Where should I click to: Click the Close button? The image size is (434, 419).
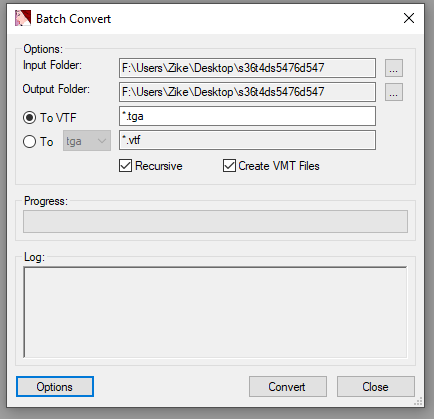pos(376,387)
